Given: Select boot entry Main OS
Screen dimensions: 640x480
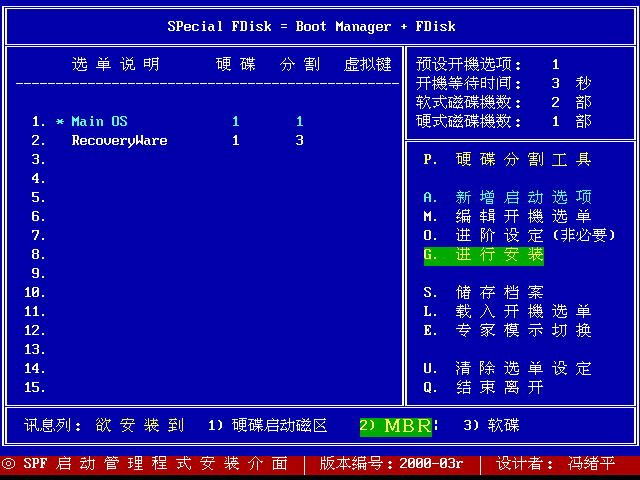Looking at the screenshot, I should coord(100,121).
